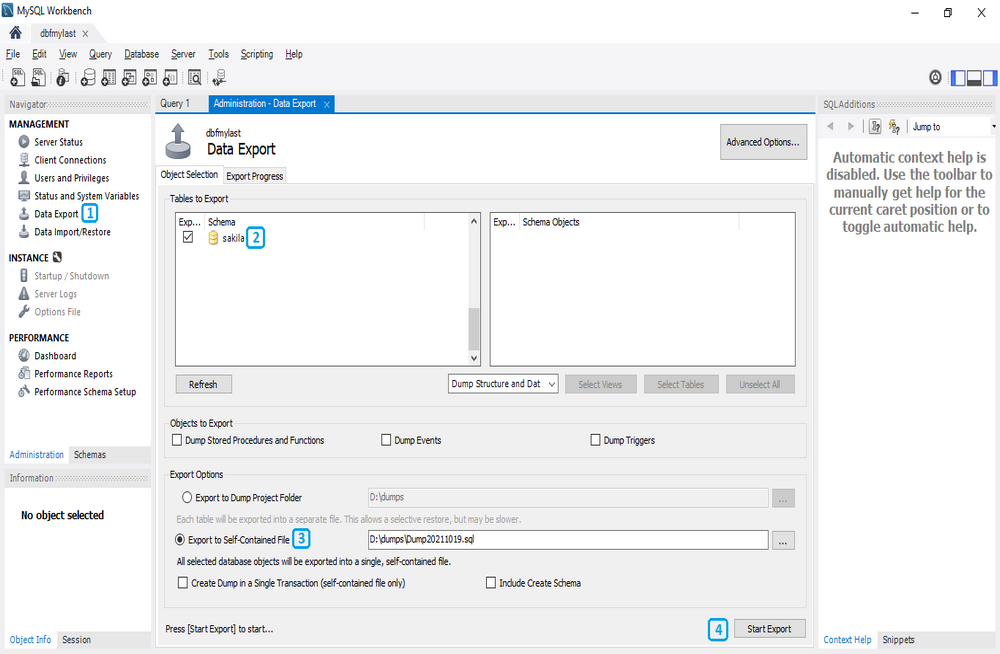Create a new SQL tab toolbar icon
The height and width of the screenshot is (654, 1000).
click(x=18, y=77)
